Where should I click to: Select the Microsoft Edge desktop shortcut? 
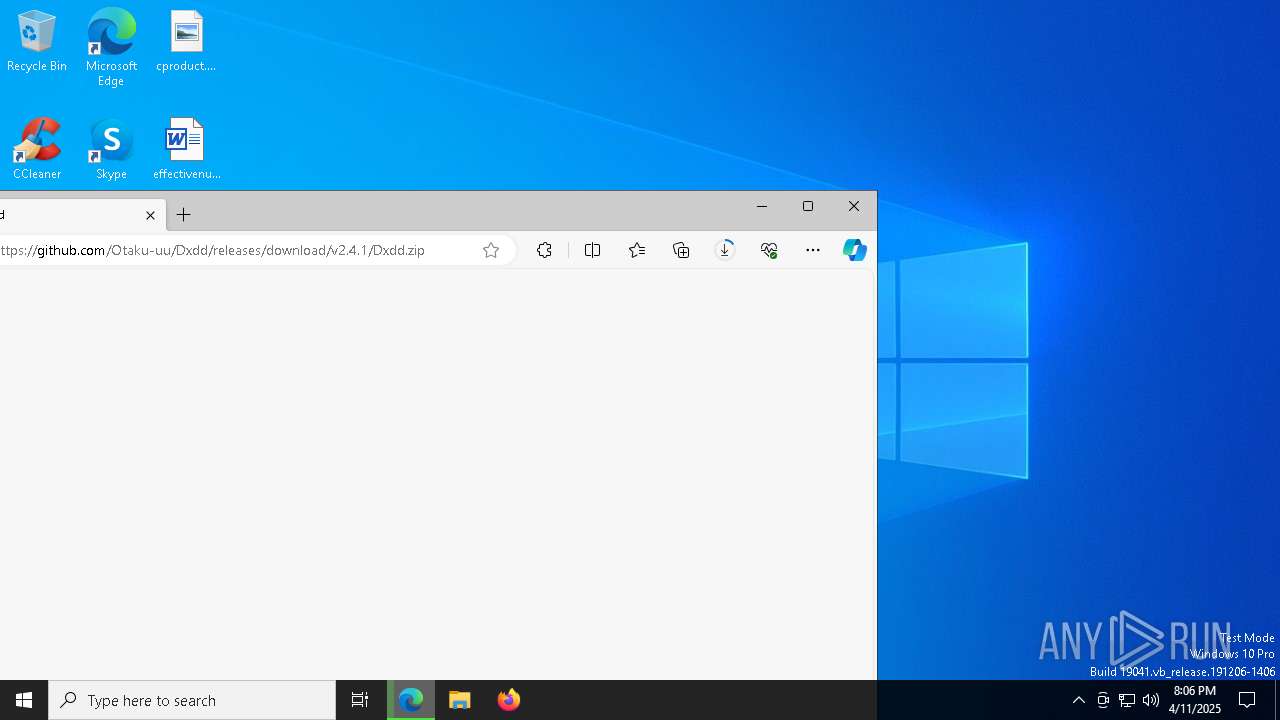point(111,47)
